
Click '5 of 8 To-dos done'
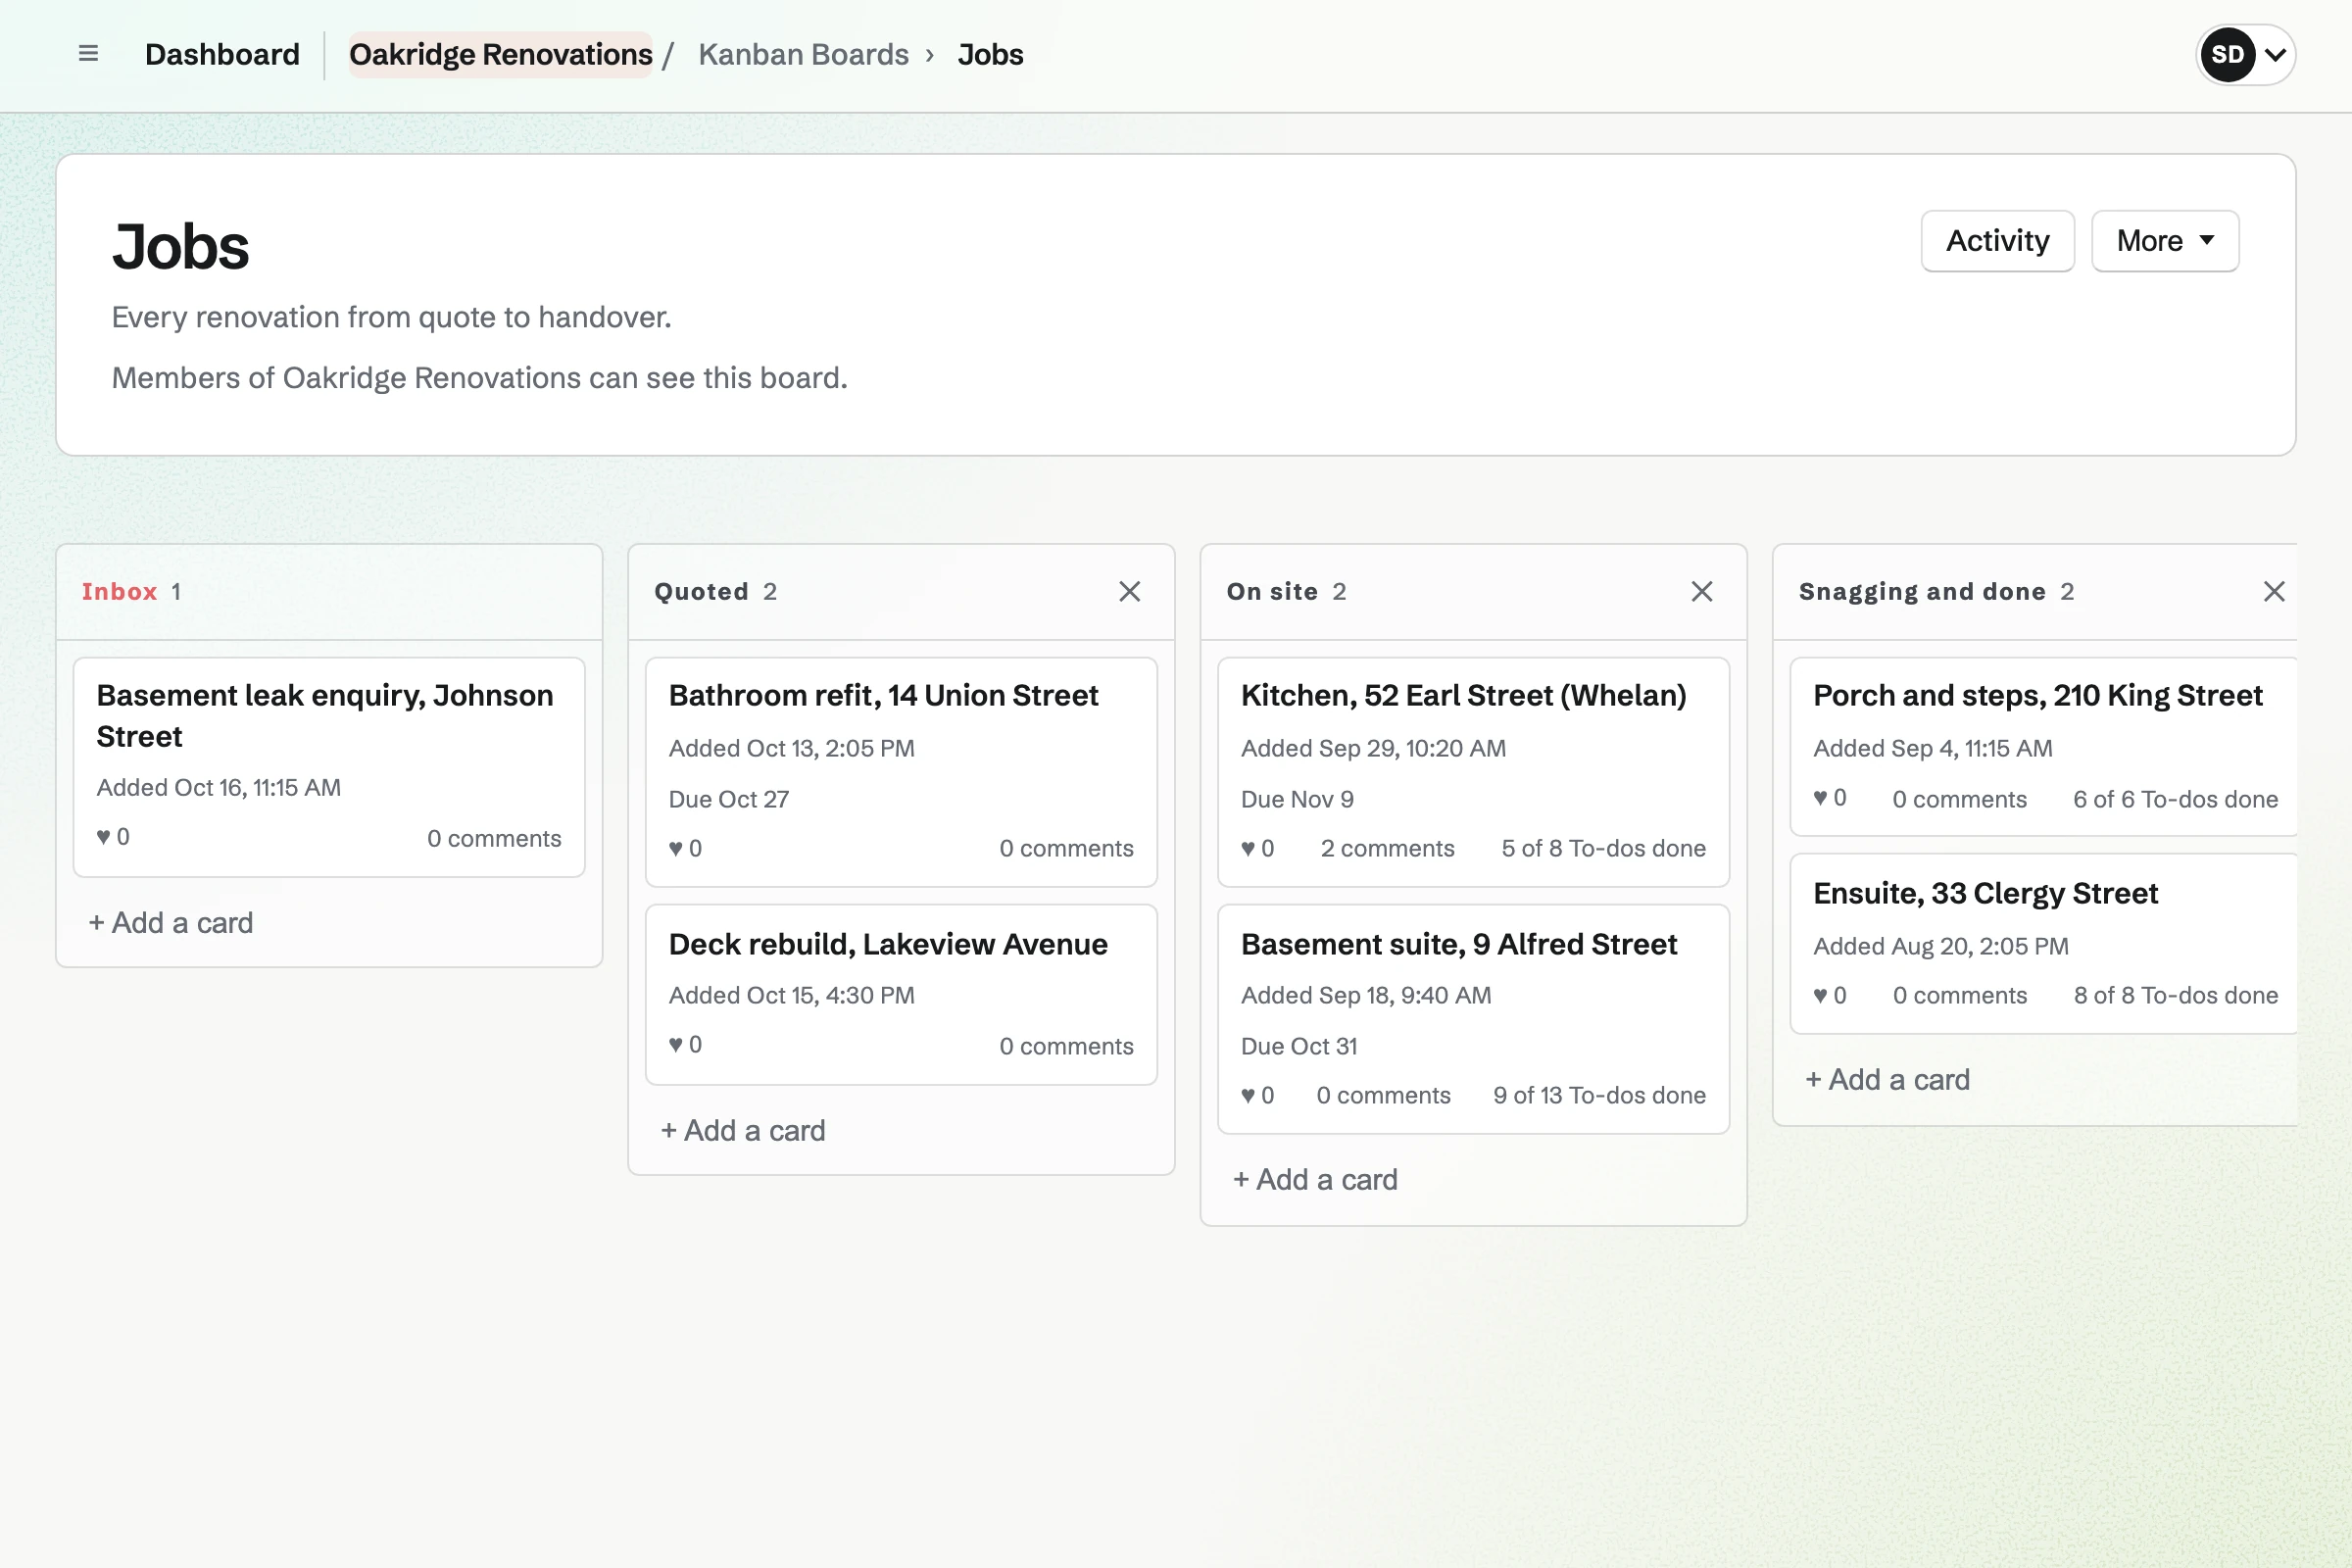pyautogui.click(x=1603, y=848)
